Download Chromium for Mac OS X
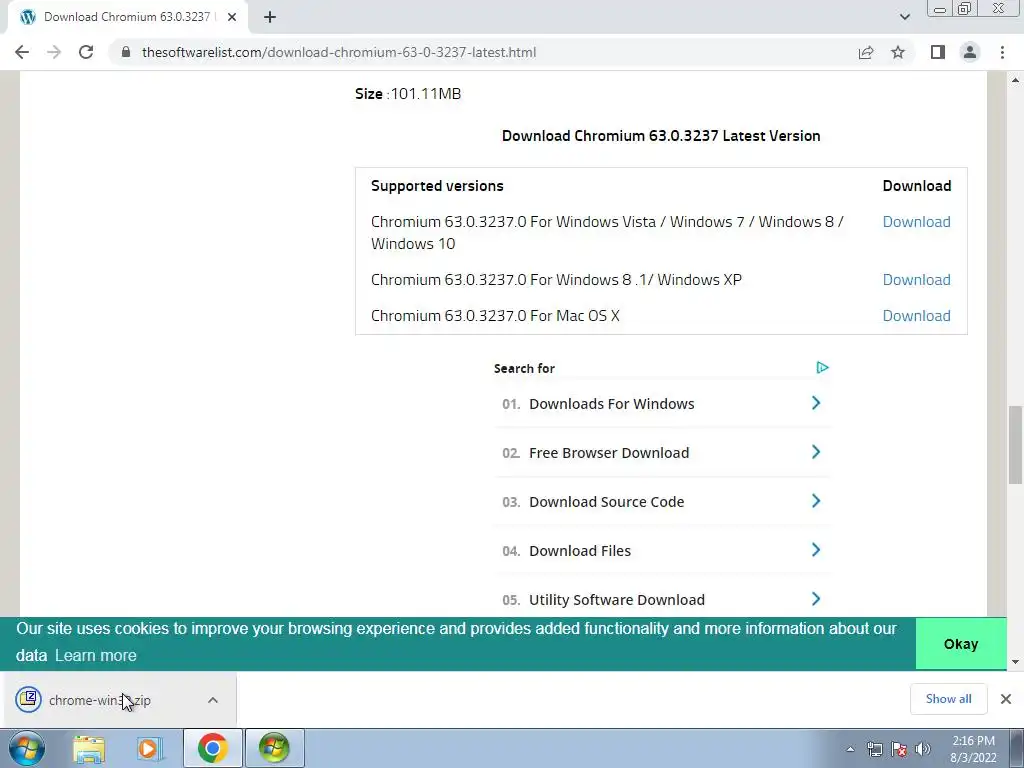The width and height of the screenshot is (1024, 768). click(916, 315)
